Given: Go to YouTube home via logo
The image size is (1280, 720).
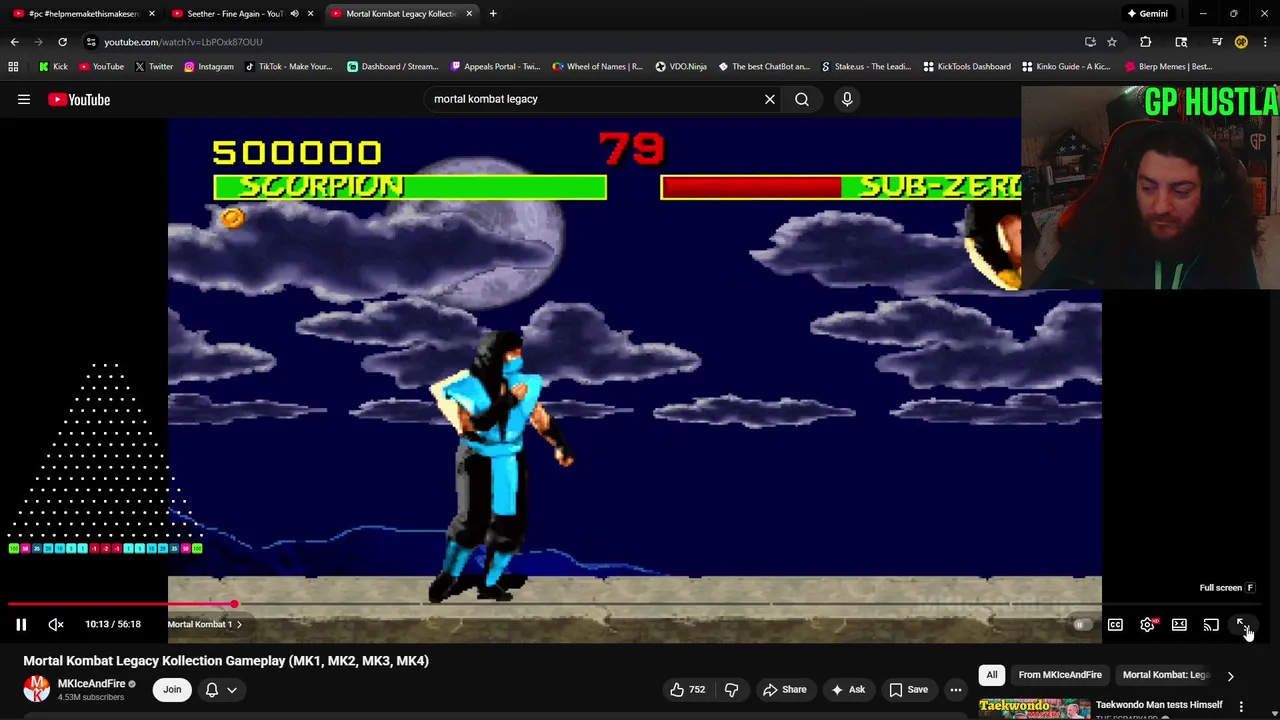Looking at the screenshot, I should [79, 99].
